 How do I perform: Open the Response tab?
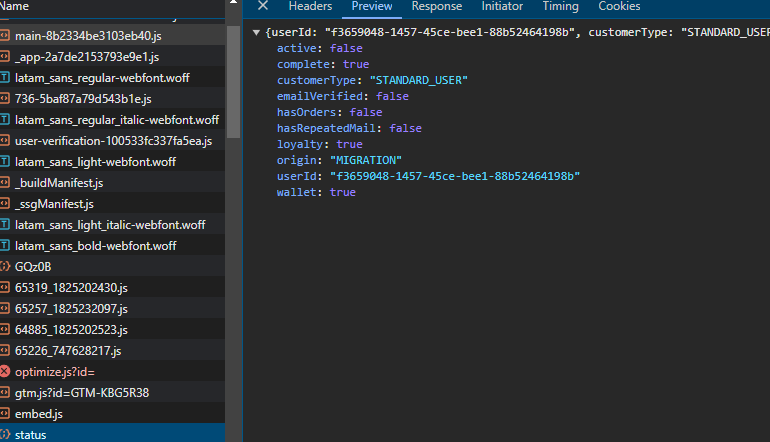pos(436,6)
